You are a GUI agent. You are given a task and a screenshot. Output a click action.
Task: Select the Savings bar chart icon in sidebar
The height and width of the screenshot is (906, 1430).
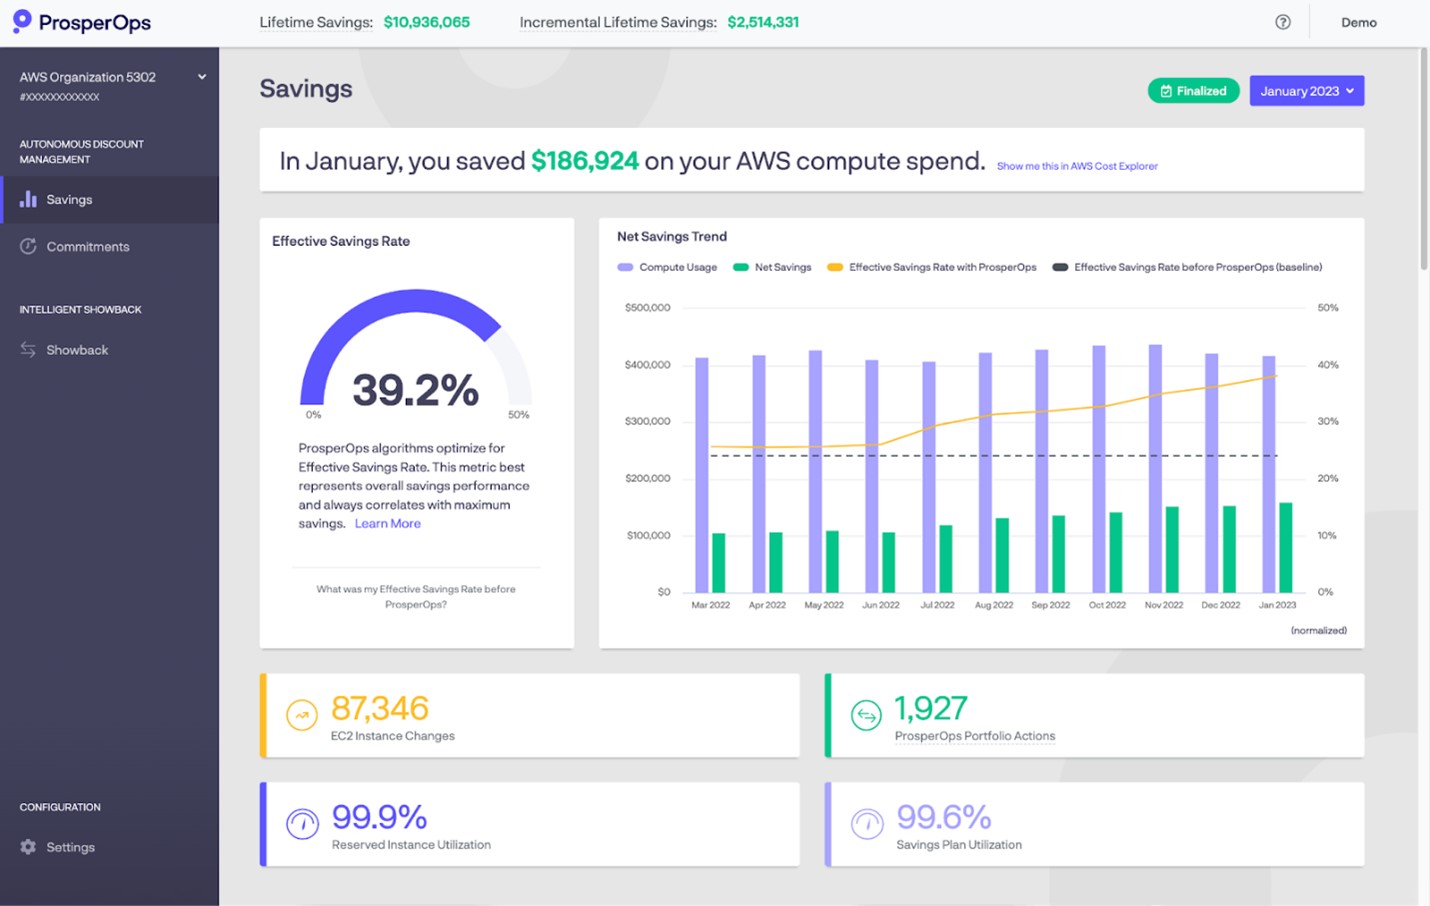click(28, 199)
